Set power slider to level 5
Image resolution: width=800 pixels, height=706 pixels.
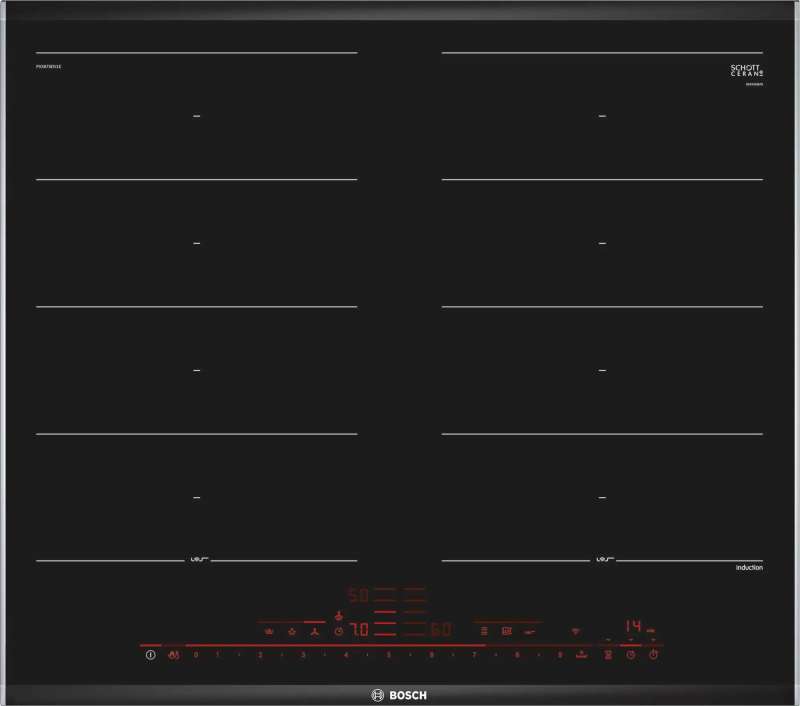coord(388,655)
